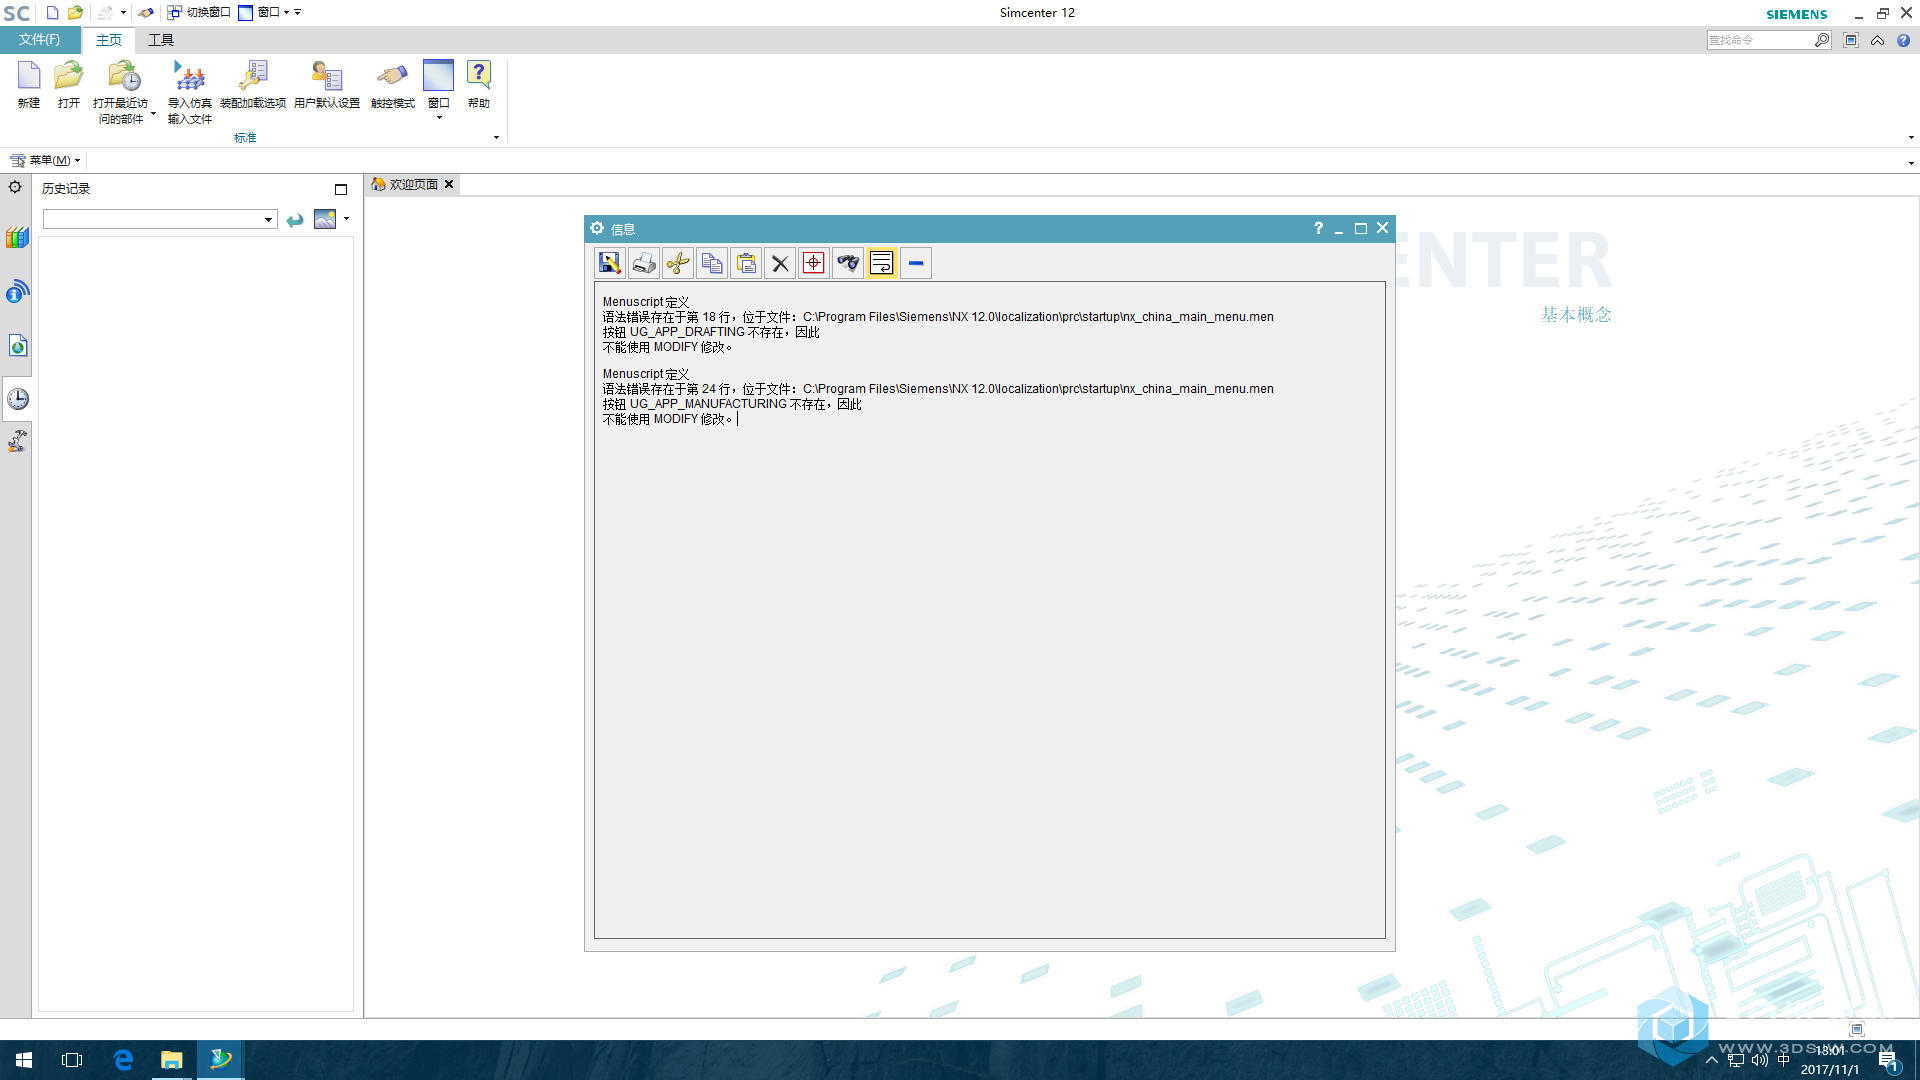Select the 欢迎页面 document tab
The image size is (1920, 1080).
[413, 184]
